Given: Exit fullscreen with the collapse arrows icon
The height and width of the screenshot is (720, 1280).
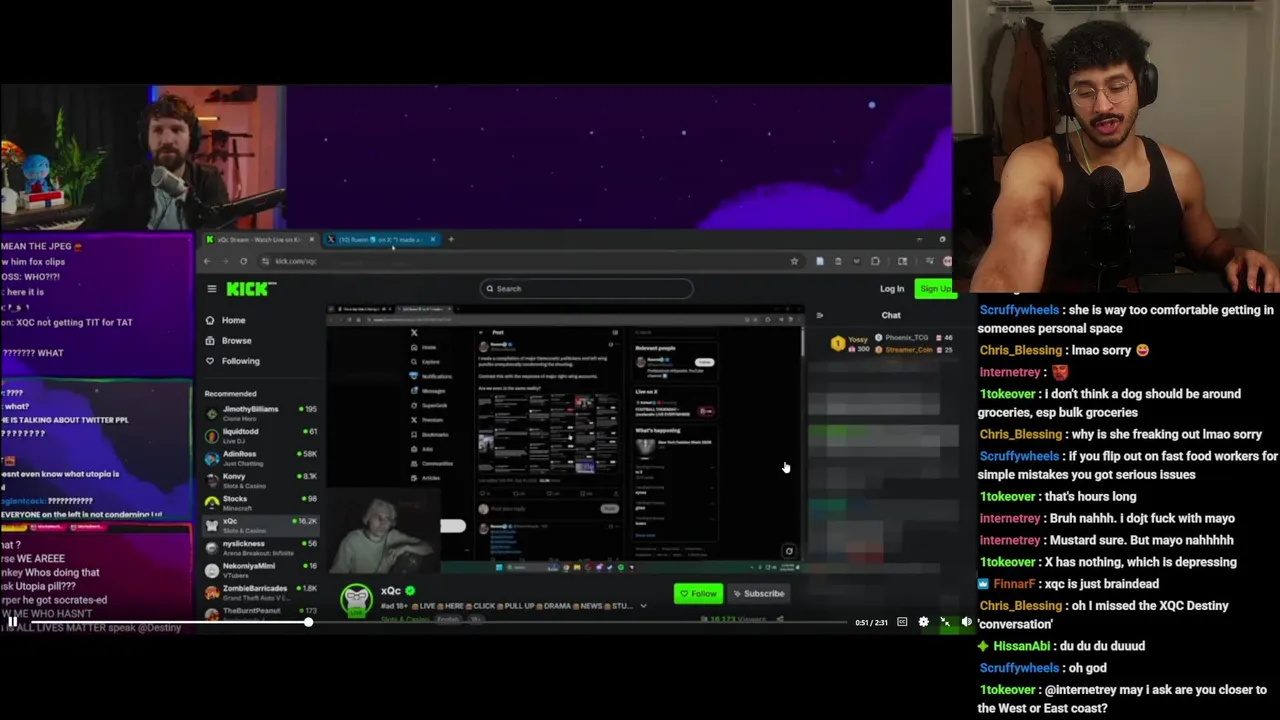Looking at the screenshot, I should (945, 622).
